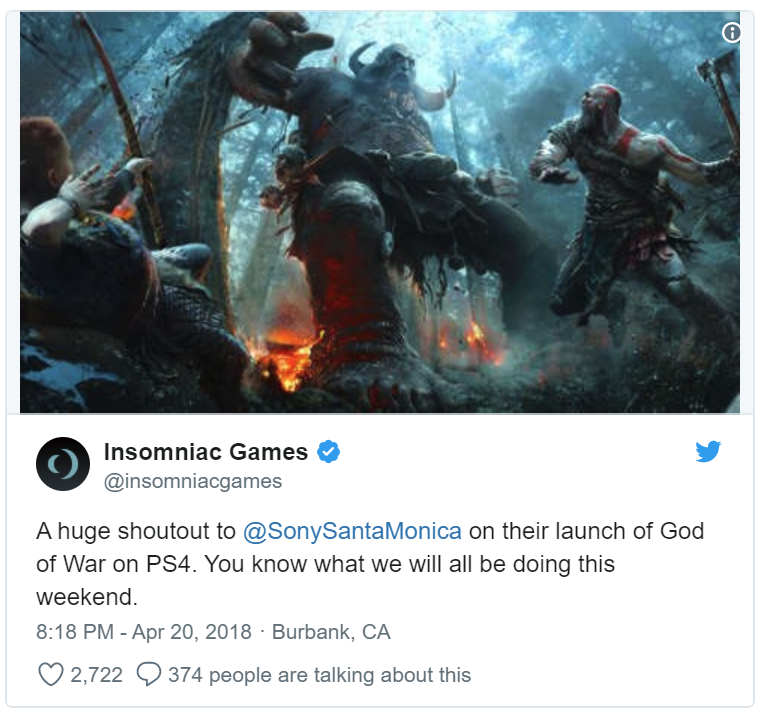The width and height of the screenshot is (765, 717).
Task: Open the @insomniacgames handle
Action: click(193, 481)
